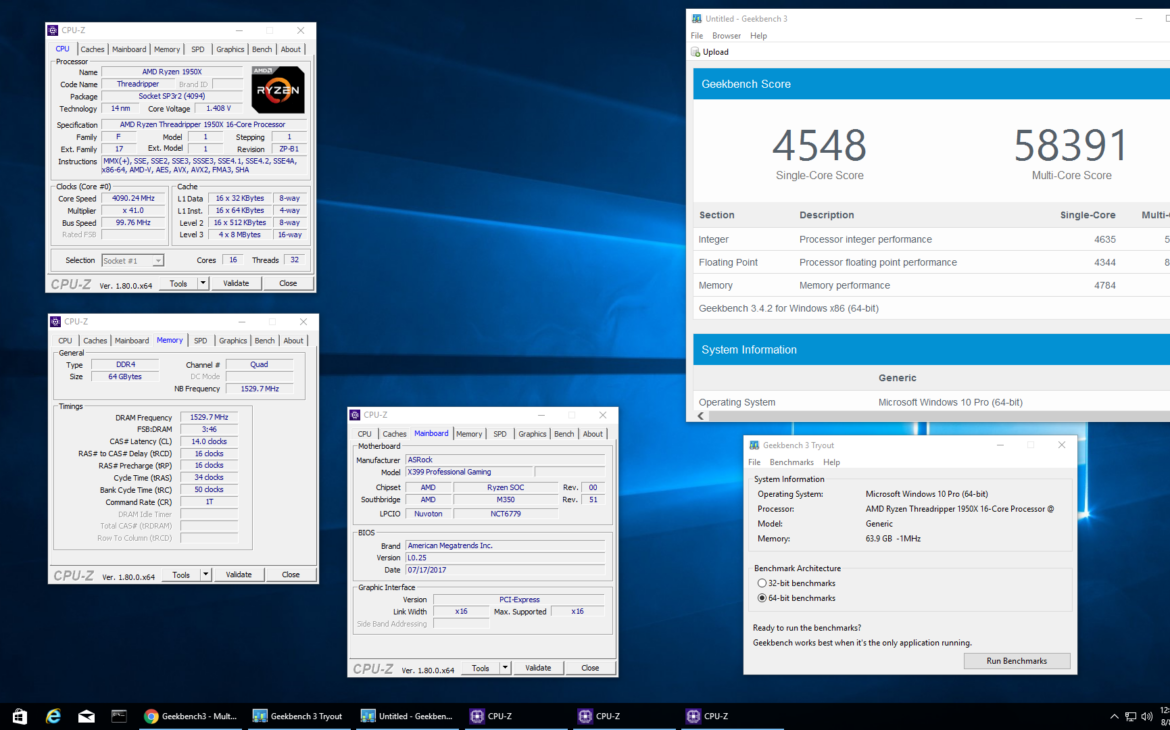Open Command Prompt from the taskbar
The width and height of the screenshot is (1170, 730).
coord(120,716)
